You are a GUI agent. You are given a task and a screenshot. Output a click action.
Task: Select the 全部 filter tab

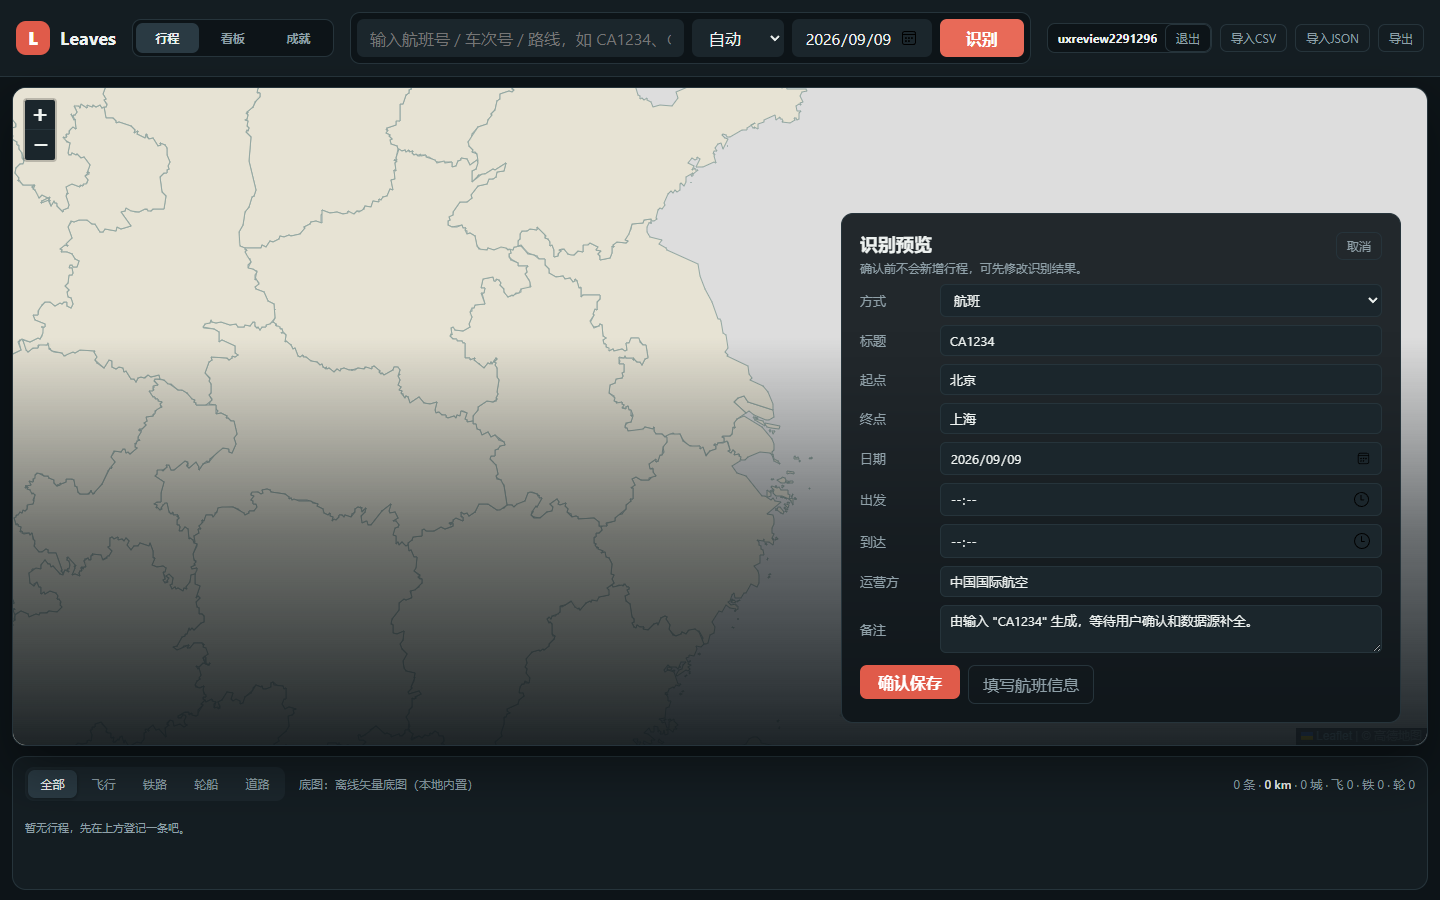tap(52, 785)
